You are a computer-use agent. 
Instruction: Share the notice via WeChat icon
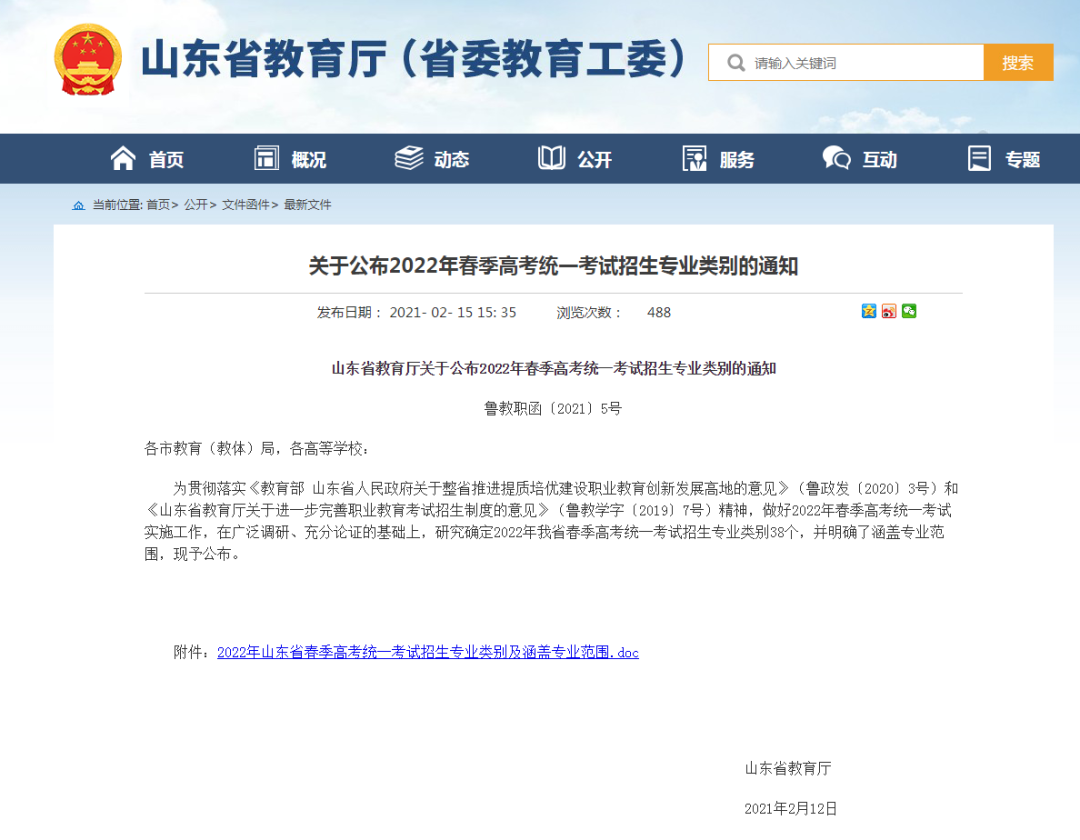909,311
